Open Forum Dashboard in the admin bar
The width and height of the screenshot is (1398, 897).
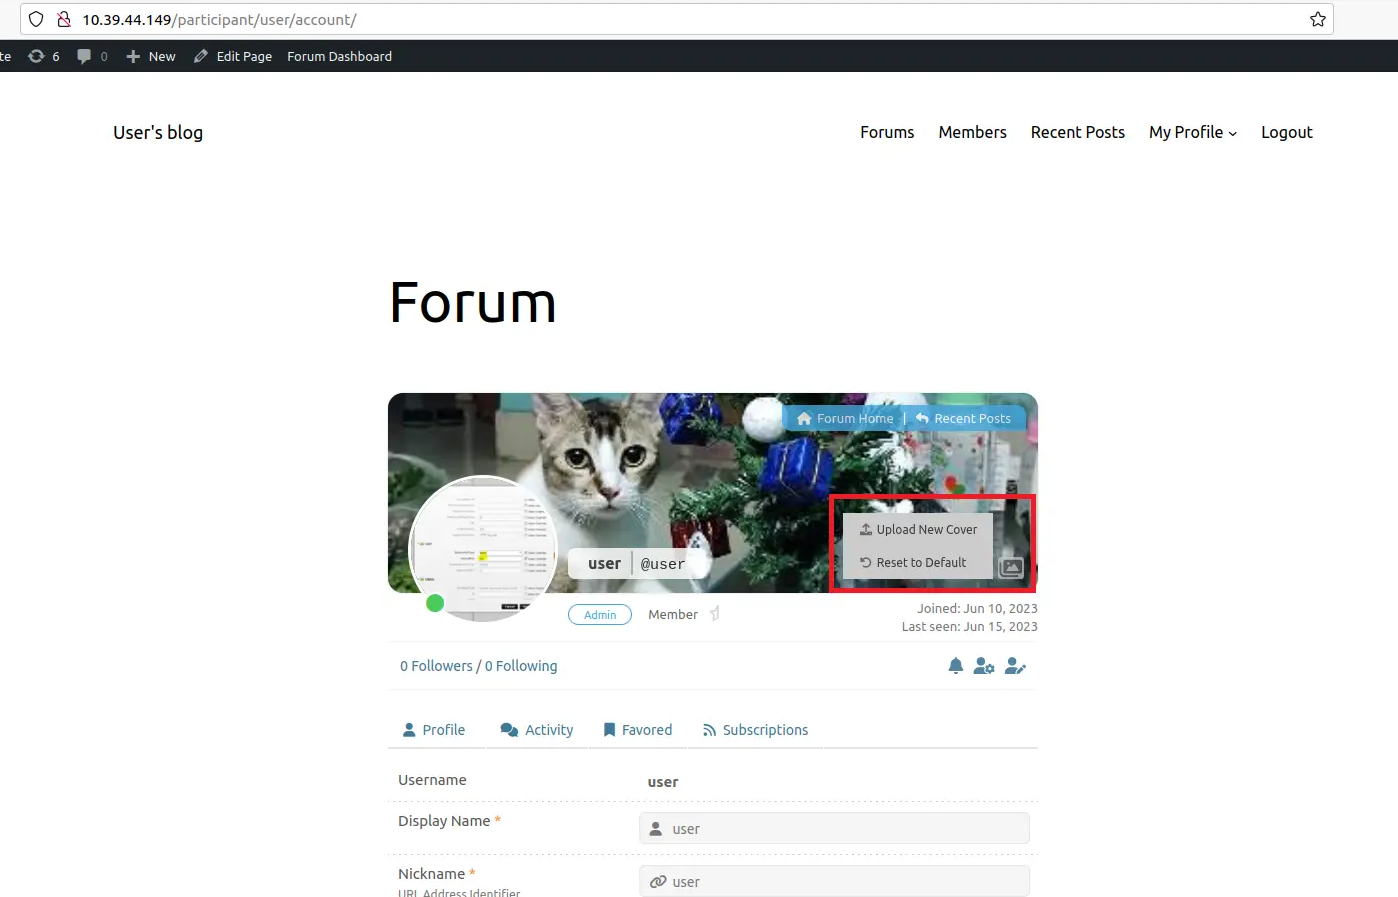pos(340,56)
